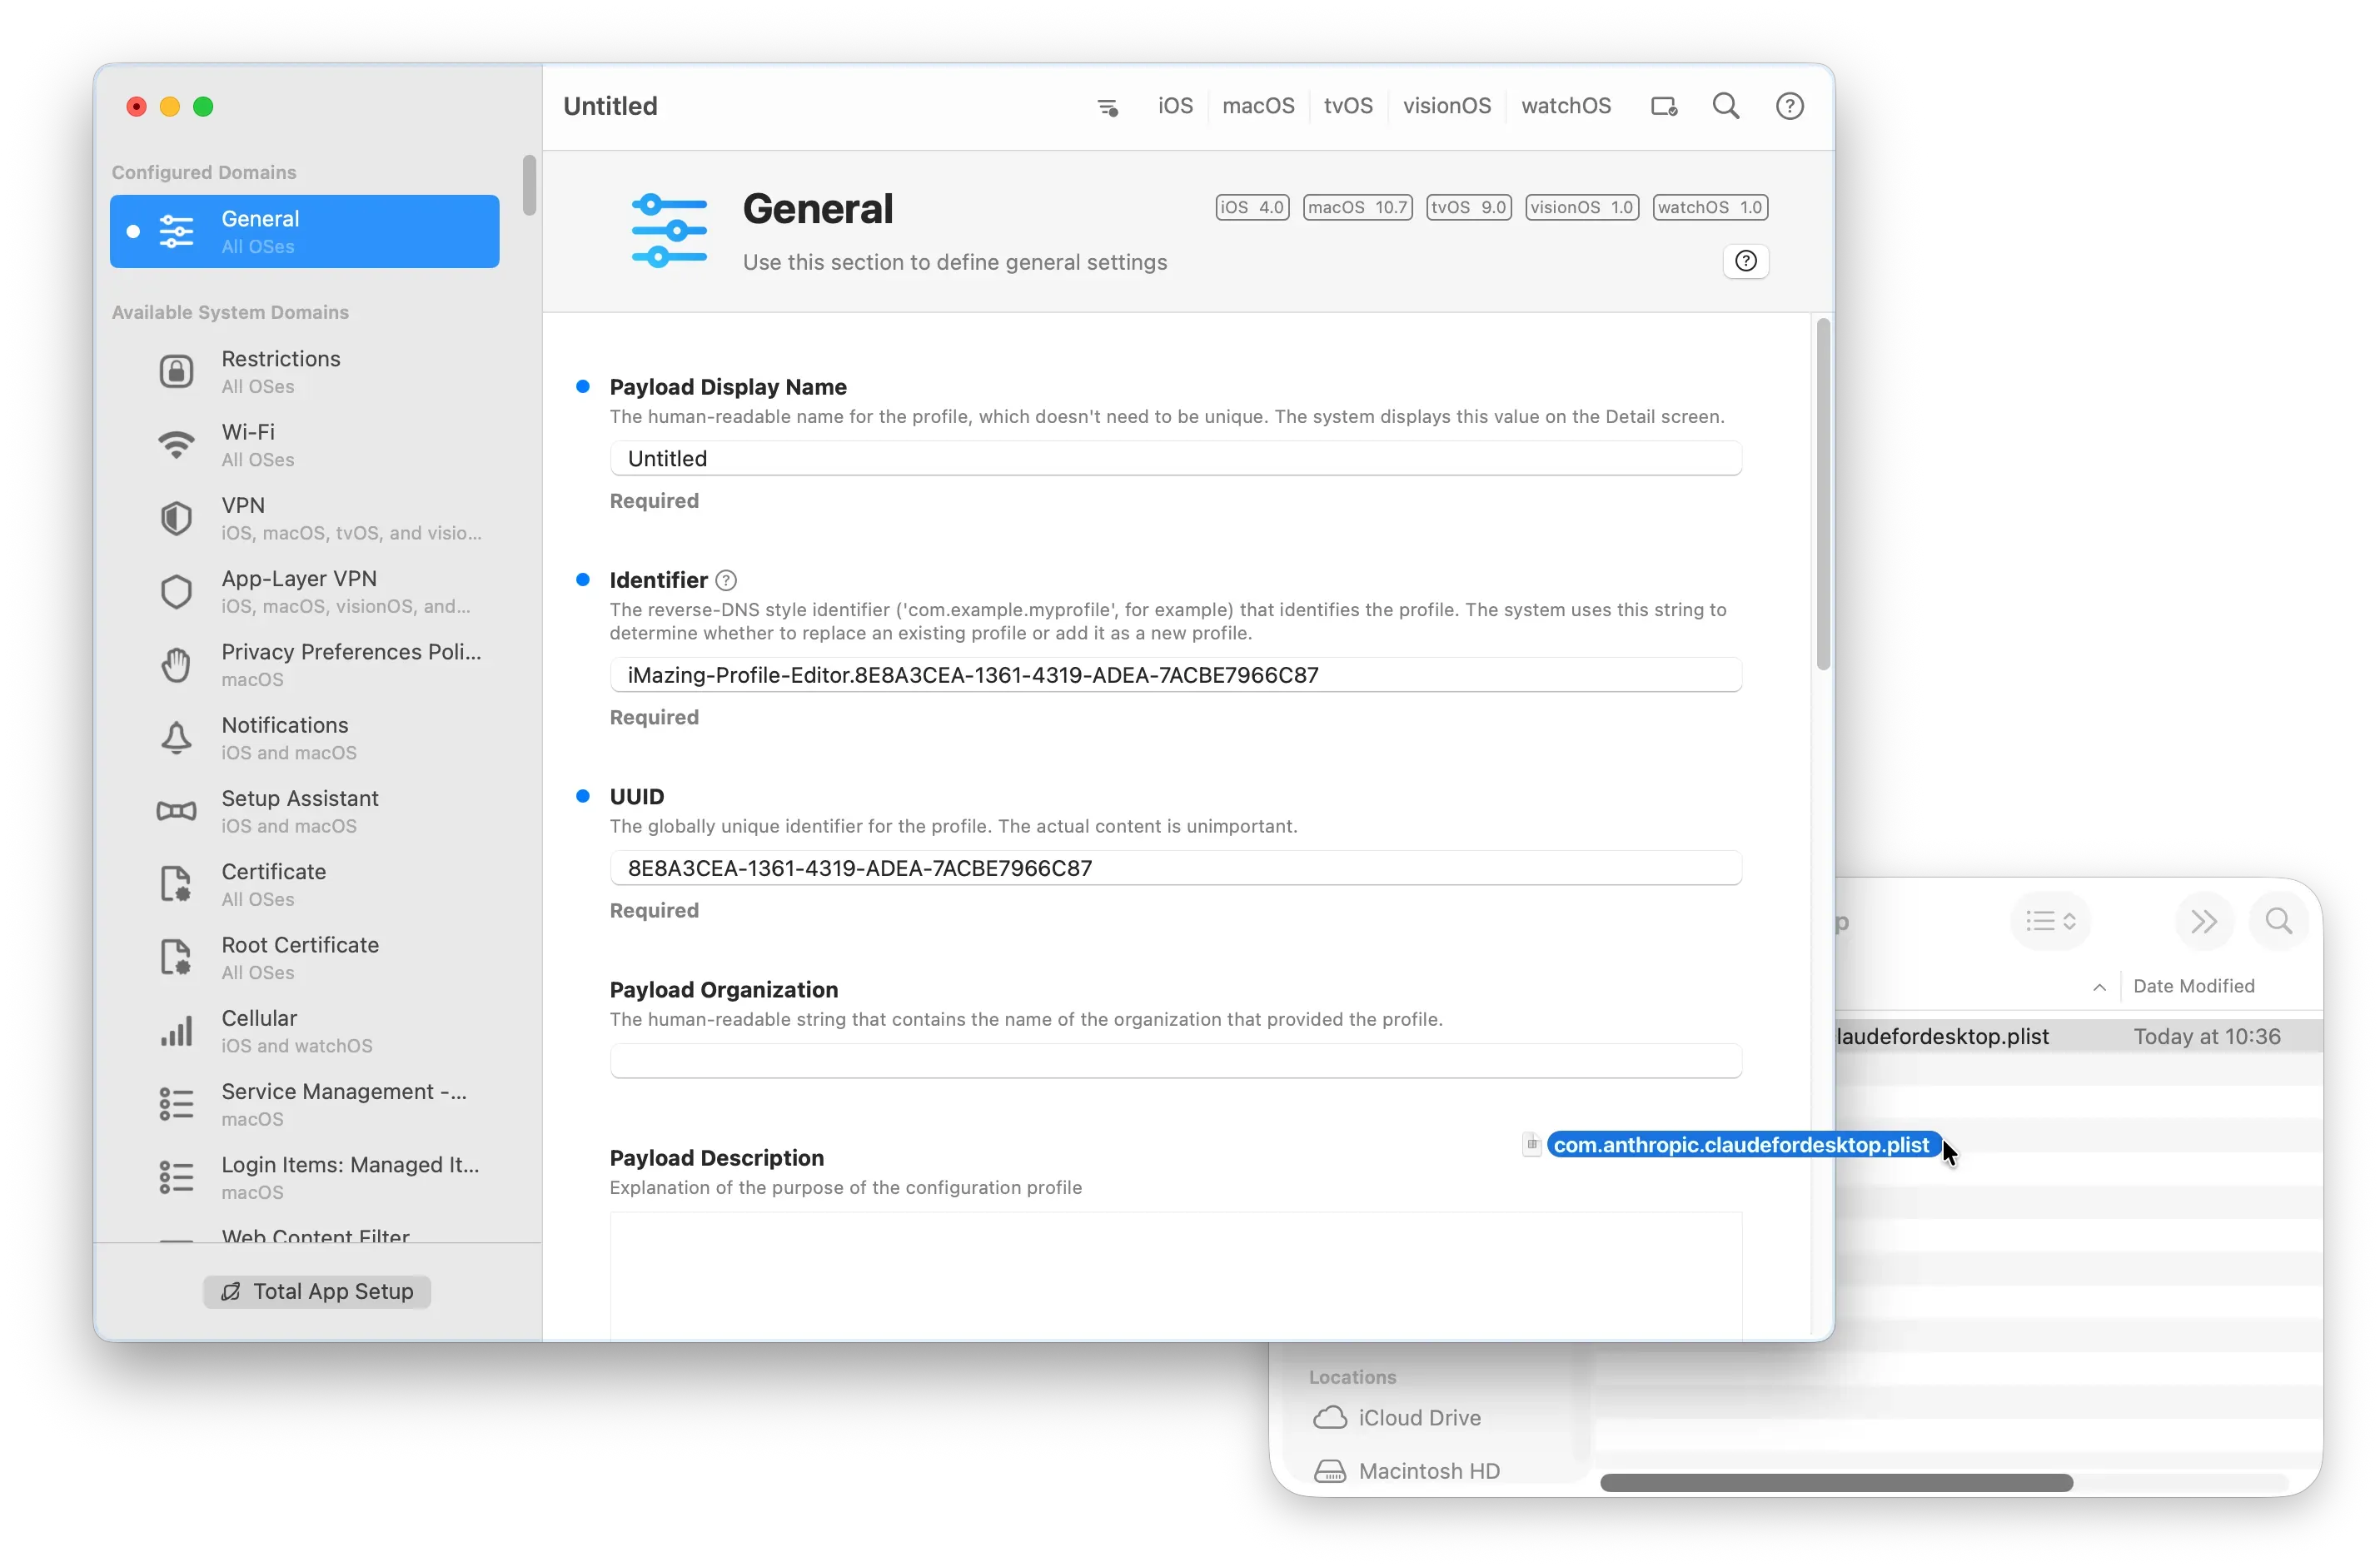Open Notifications bell domain
The height and width of the screenshot is (1567, 2380).
177,738
